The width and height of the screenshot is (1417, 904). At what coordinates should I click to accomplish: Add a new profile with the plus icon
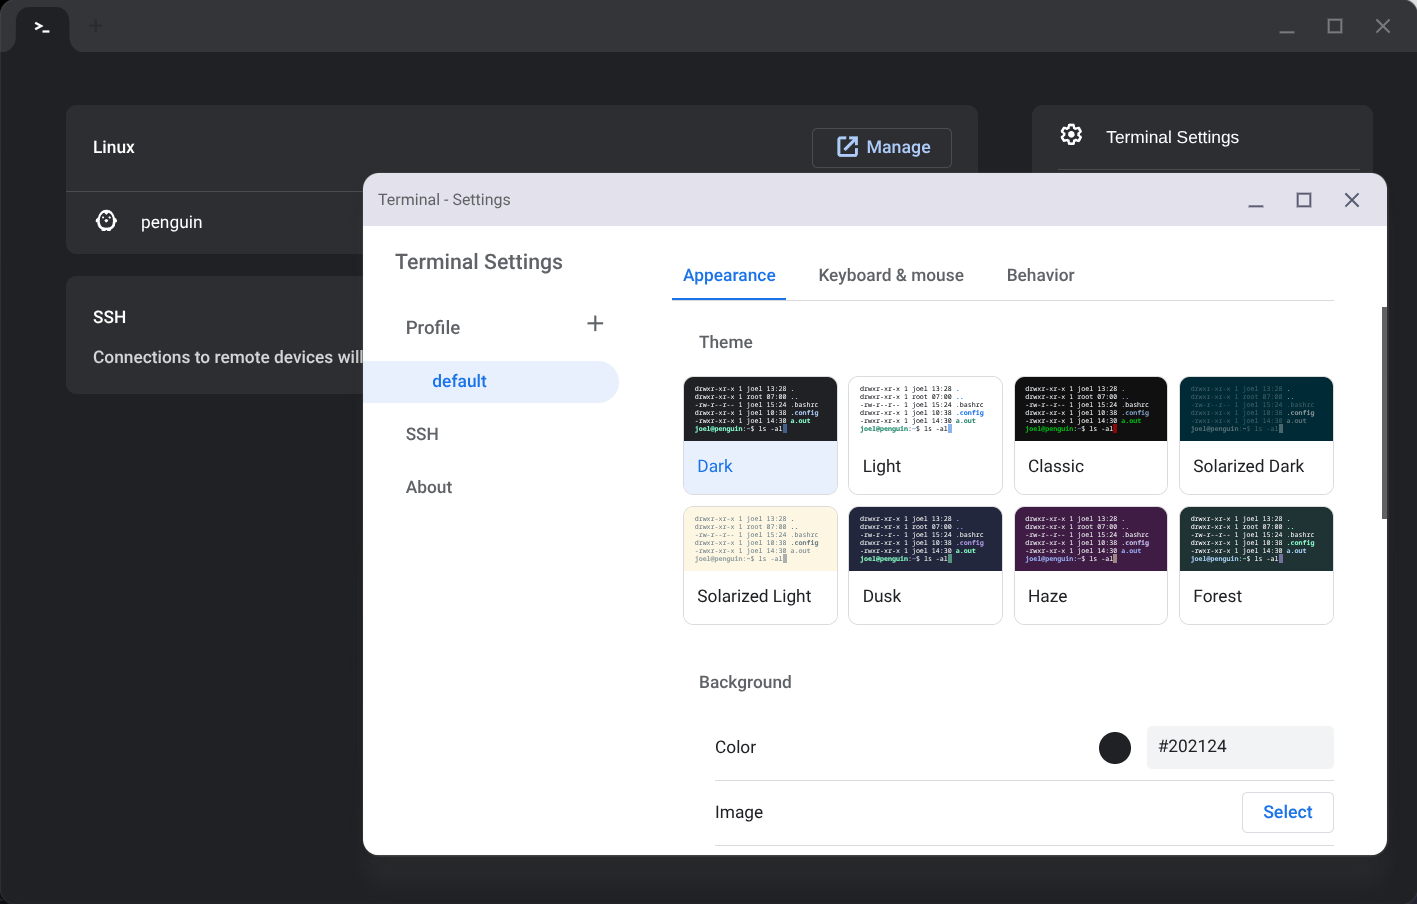[595, 324]
